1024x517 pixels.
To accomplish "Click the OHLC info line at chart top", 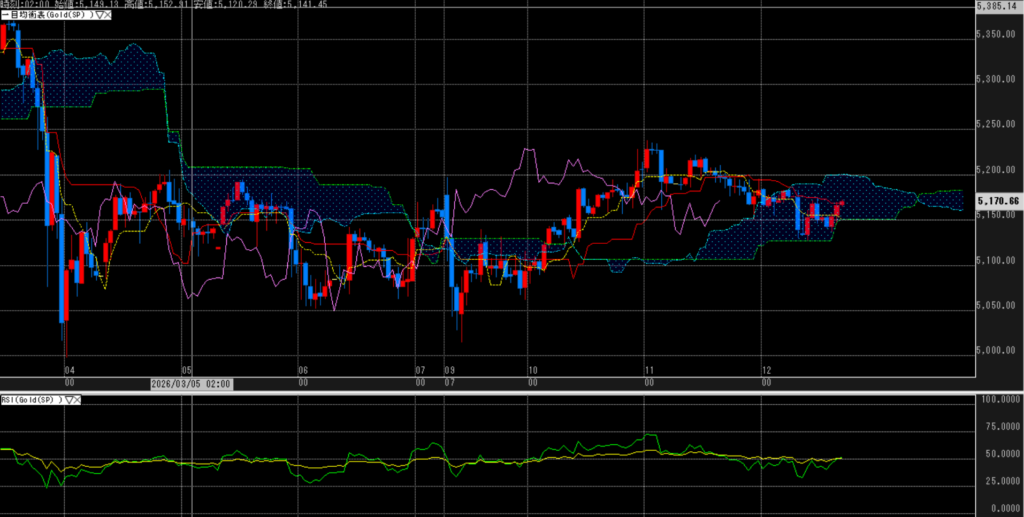I will 140,5.
